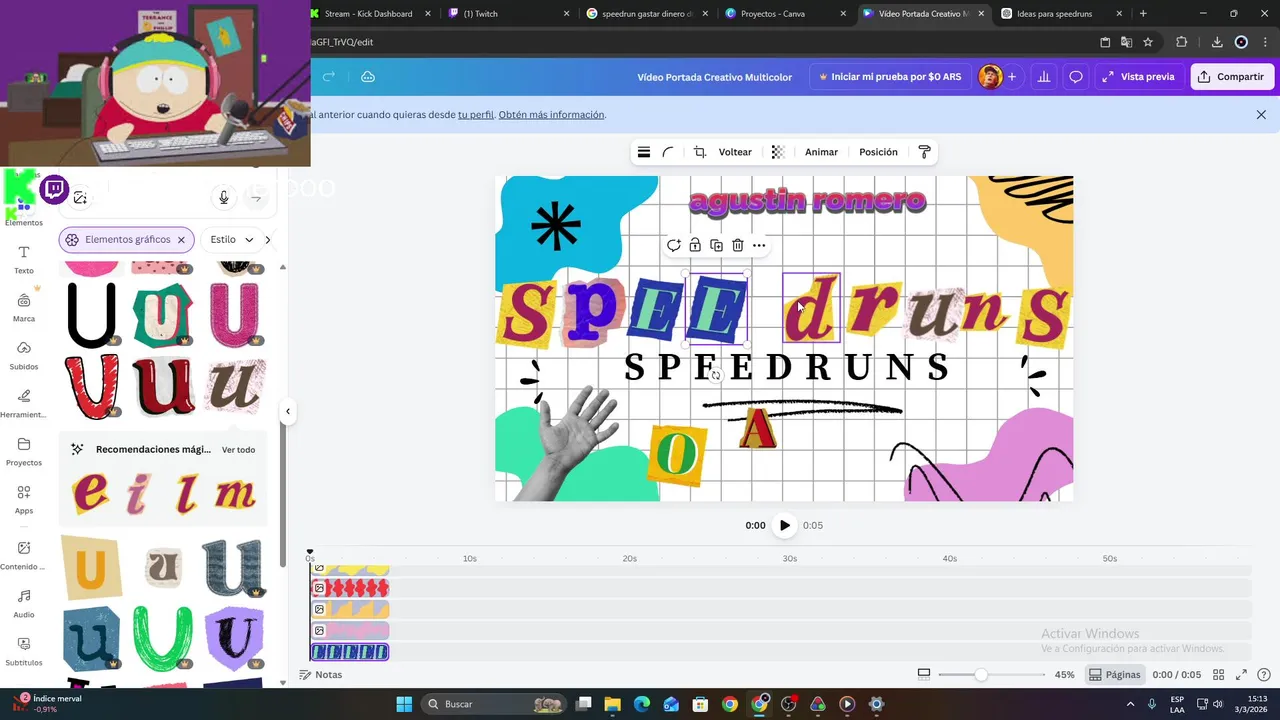1280x720 pixels.
Task: Click the redo arrow icon
Action: pyautogui.click(x=328, y=77)
